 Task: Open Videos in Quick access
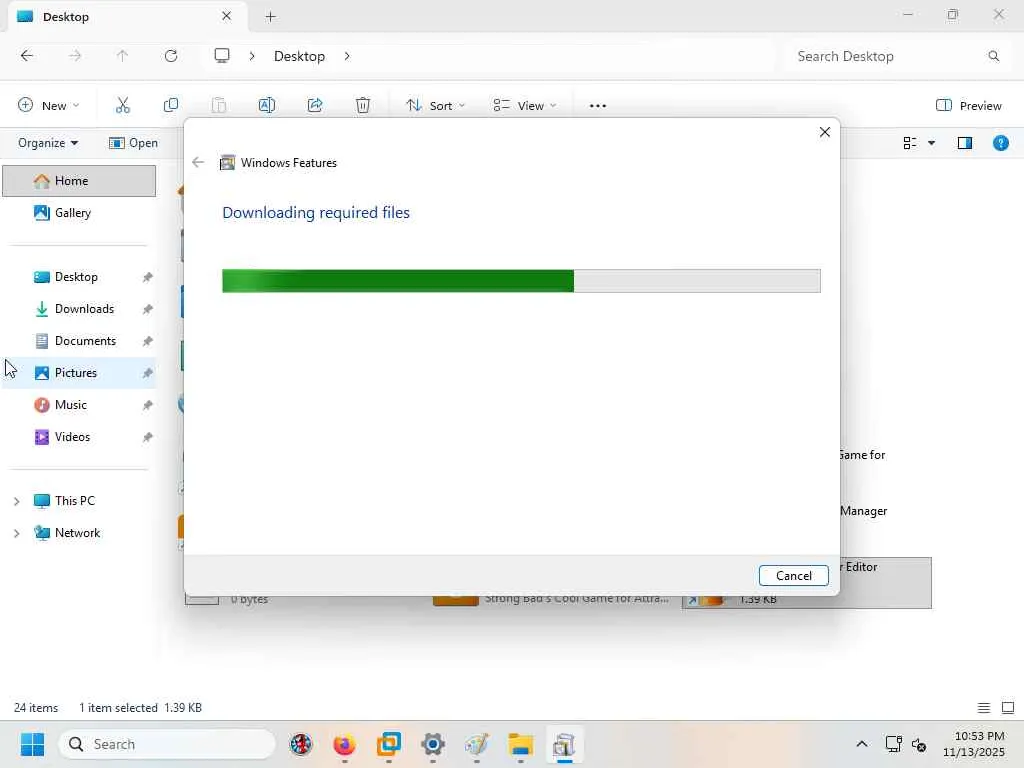(72, 436)
